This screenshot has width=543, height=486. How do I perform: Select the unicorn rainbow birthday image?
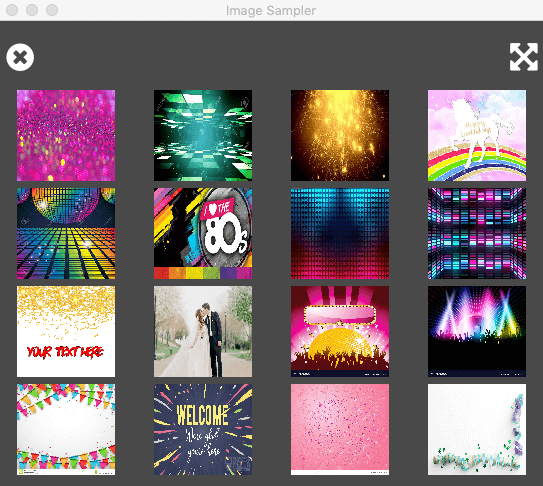[x=477, y=135]
